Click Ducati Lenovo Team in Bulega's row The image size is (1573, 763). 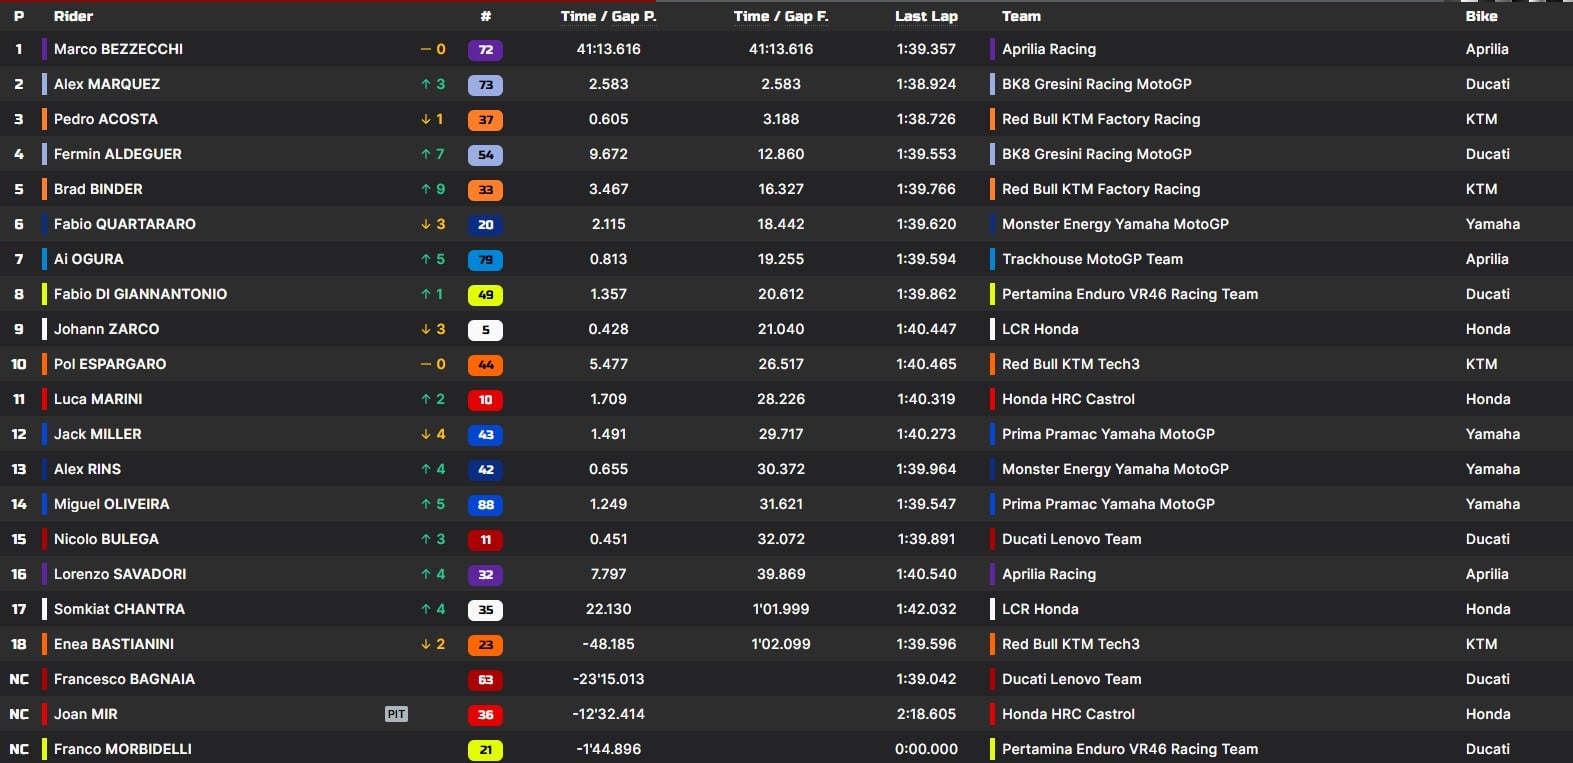1071,539
